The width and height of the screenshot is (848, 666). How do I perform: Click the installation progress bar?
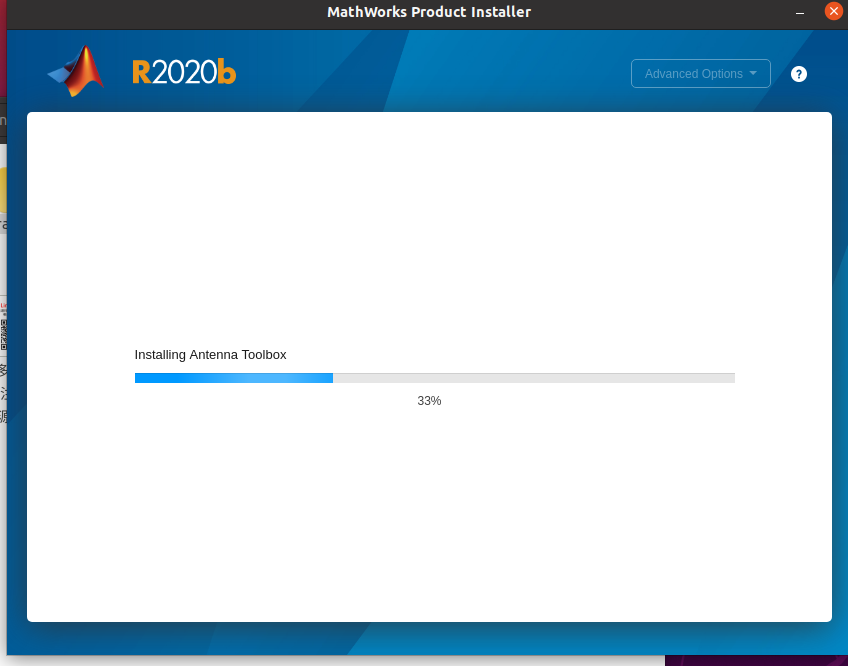tap(435, 378)
